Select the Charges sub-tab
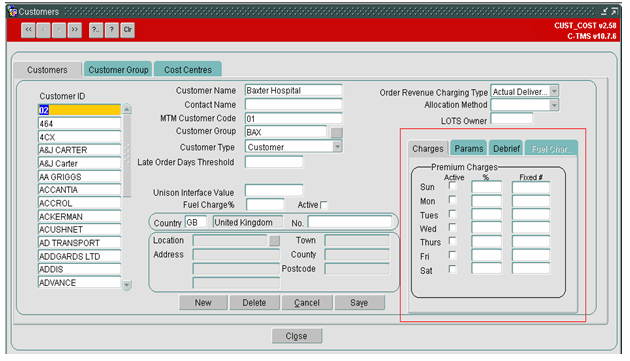The height and width of the screenshot is (361, 630). (x=428, y=148)
